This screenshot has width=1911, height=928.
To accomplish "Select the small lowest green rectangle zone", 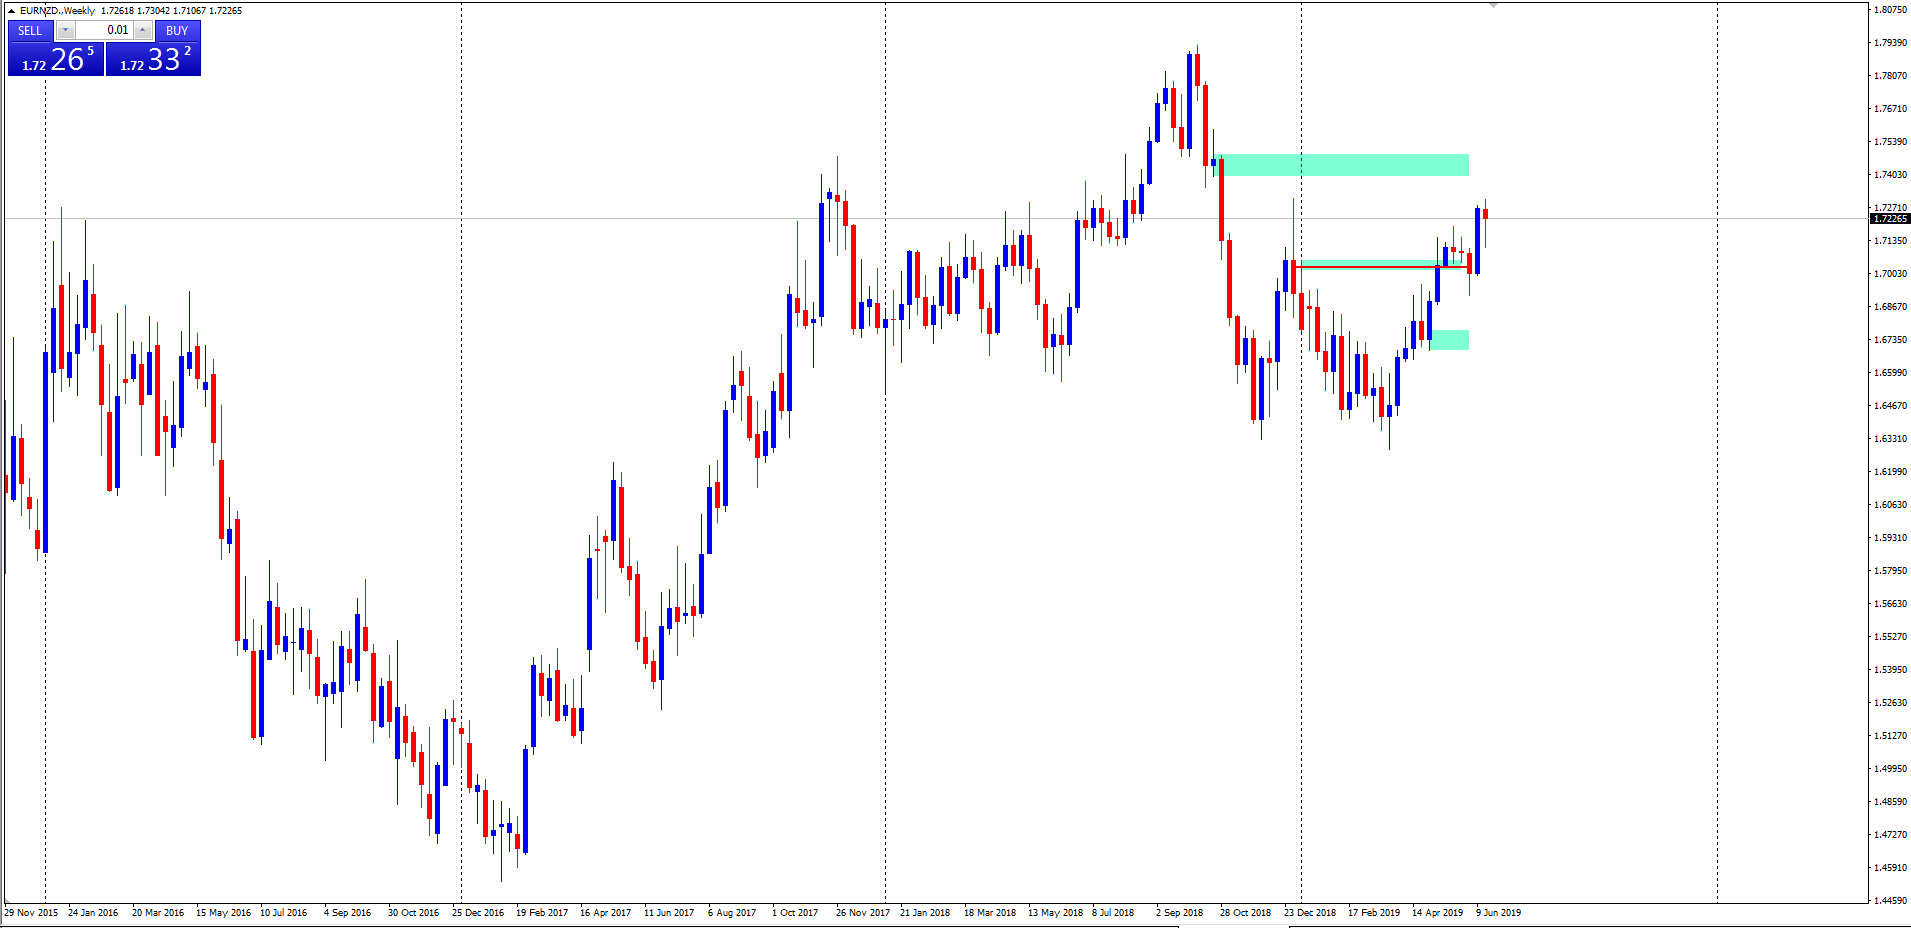I will [x=1449, y=340].
